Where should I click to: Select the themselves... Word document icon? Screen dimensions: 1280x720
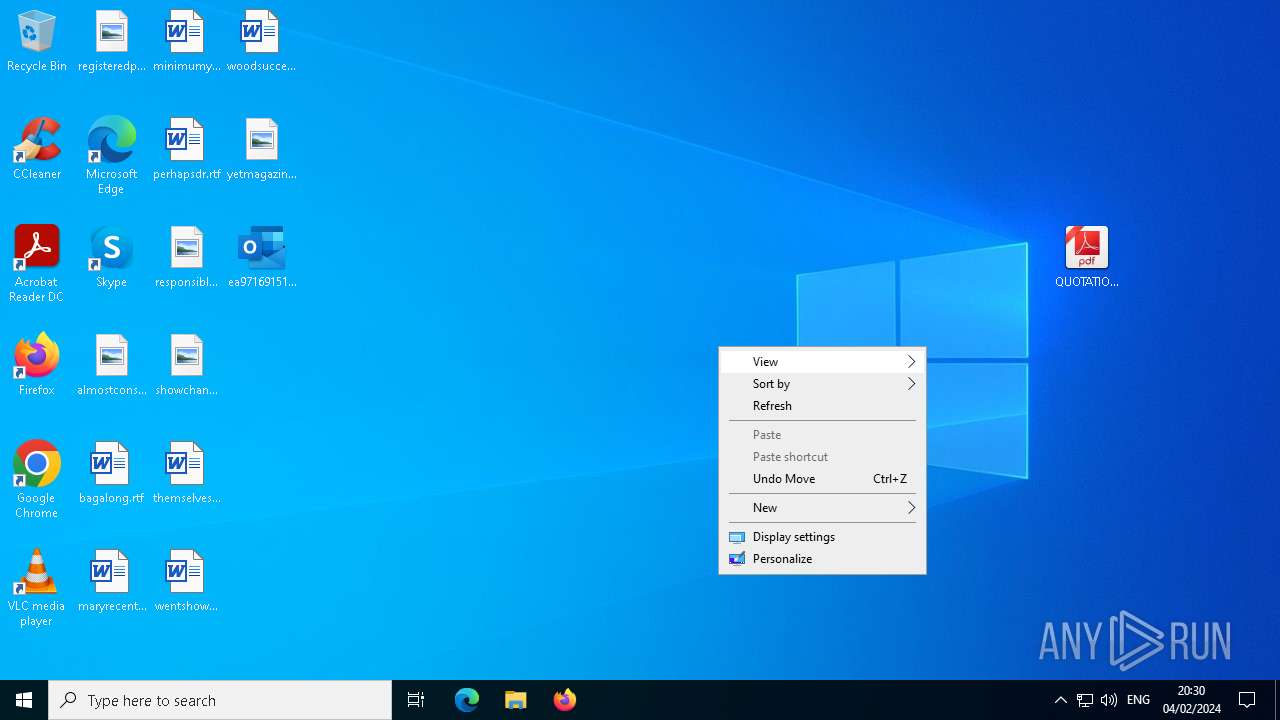tap(187, 474)
